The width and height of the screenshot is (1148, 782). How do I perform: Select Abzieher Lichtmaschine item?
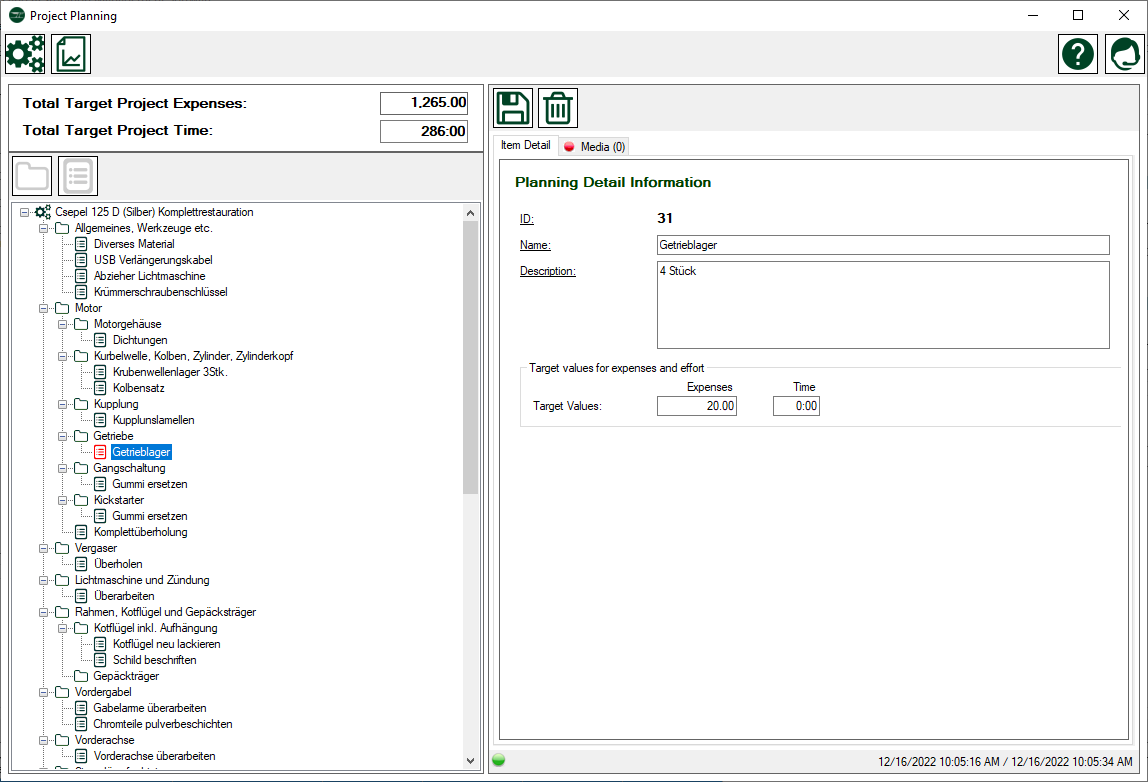[149, 276]
